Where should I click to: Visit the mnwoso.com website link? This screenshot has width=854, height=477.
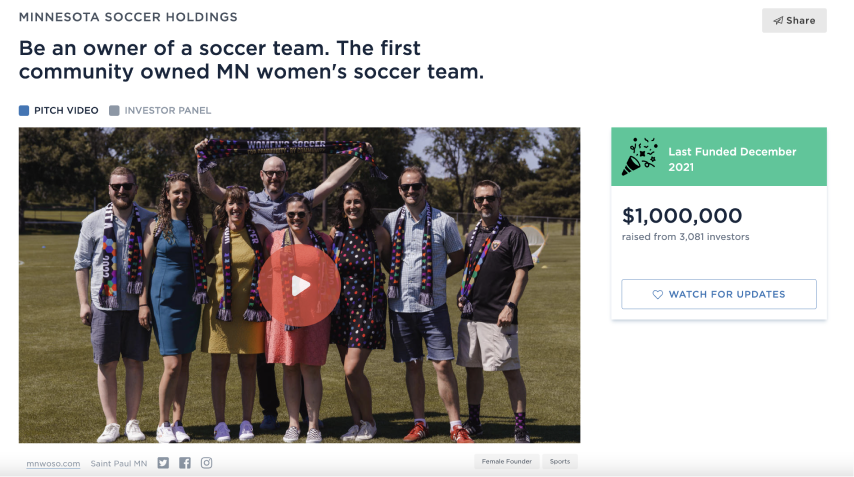(x=53, y=464)
